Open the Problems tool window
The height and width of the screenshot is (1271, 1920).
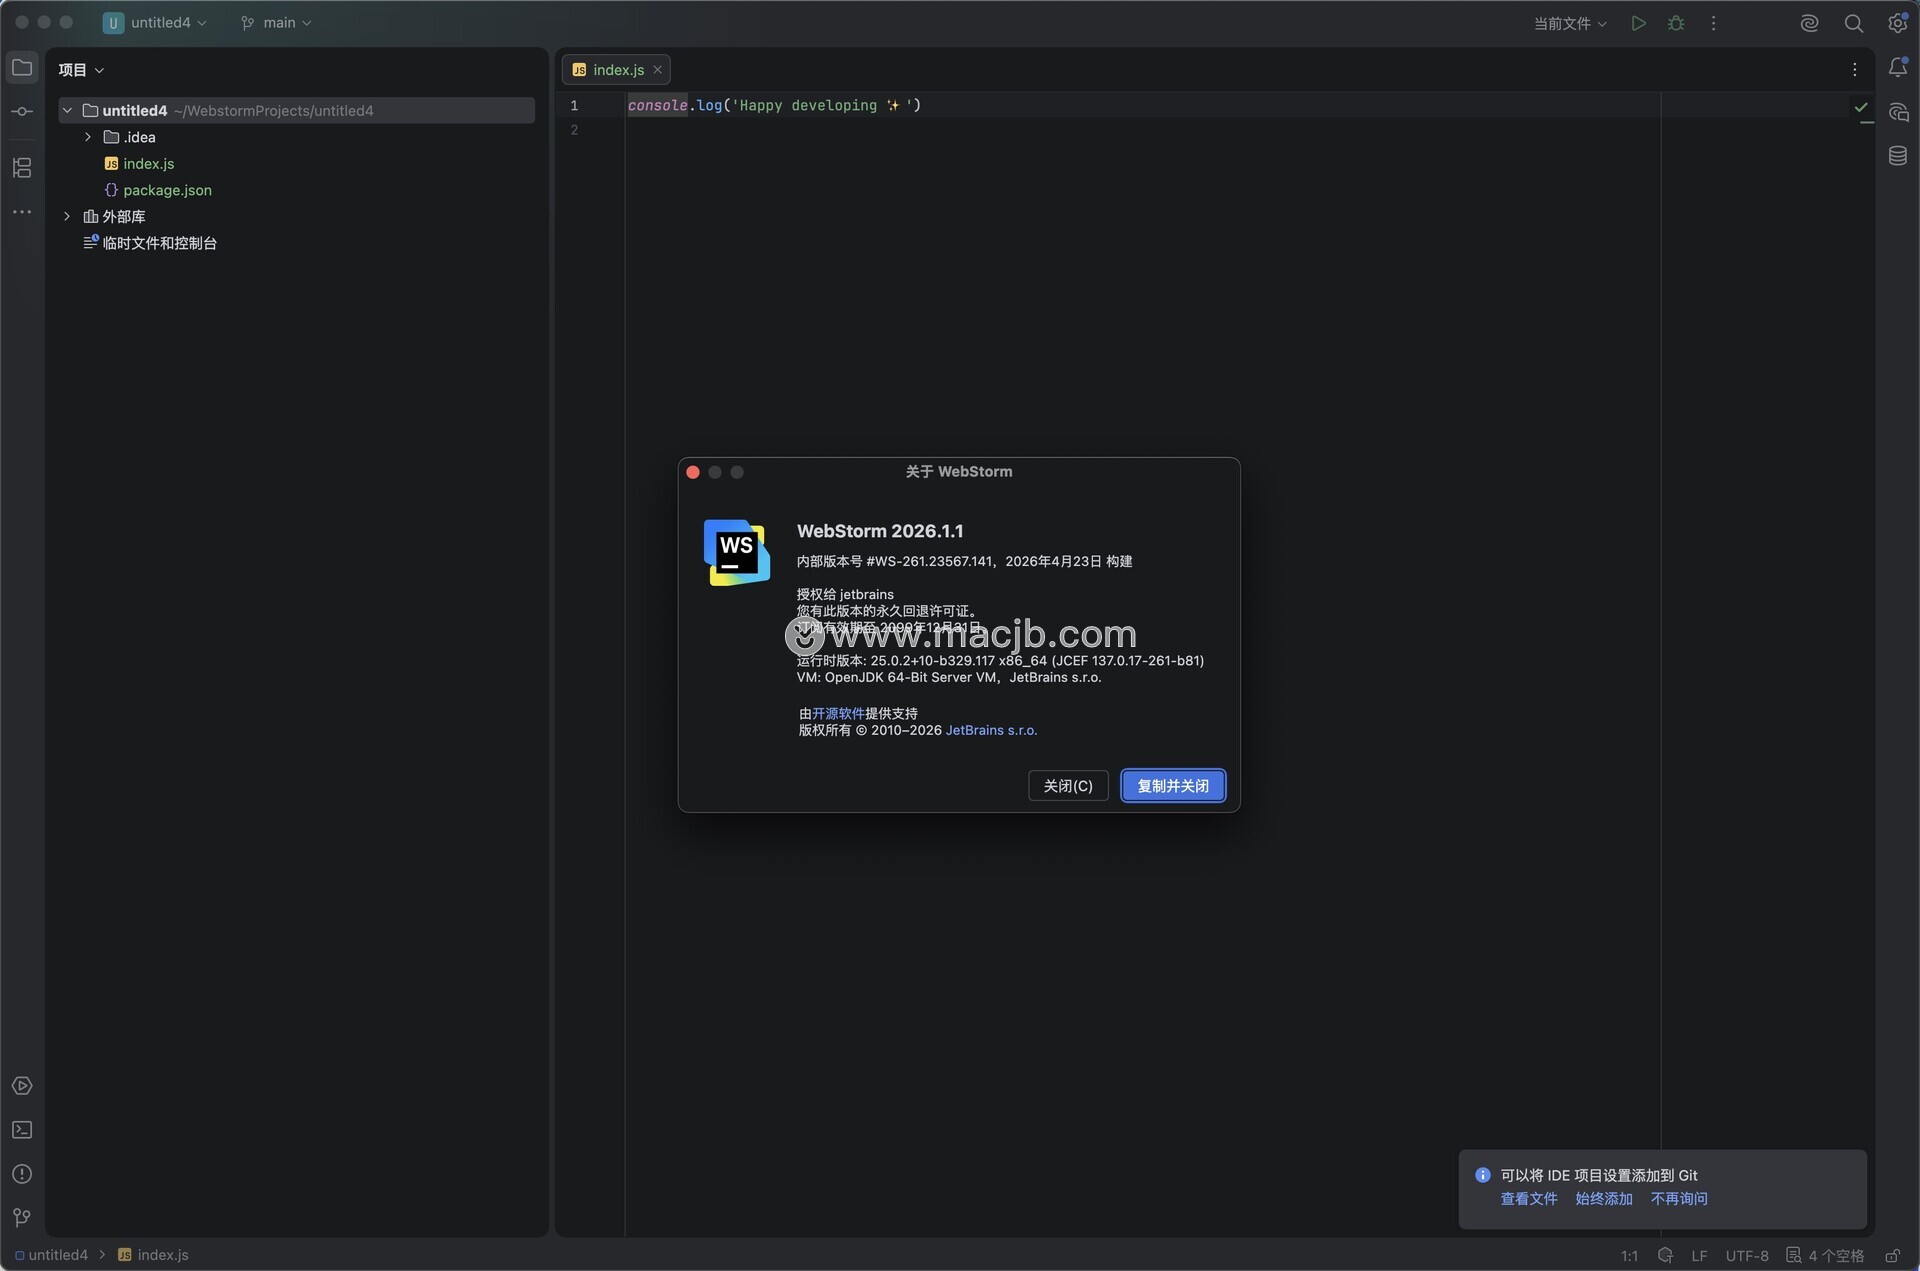[x=22, y=1174]
